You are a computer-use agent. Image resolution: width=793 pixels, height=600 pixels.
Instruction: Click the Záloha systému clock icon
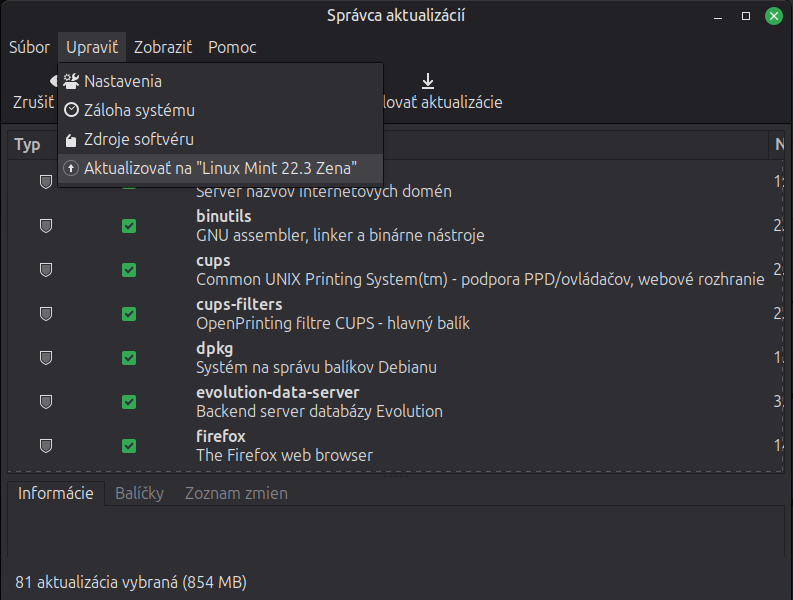(71, 110)
